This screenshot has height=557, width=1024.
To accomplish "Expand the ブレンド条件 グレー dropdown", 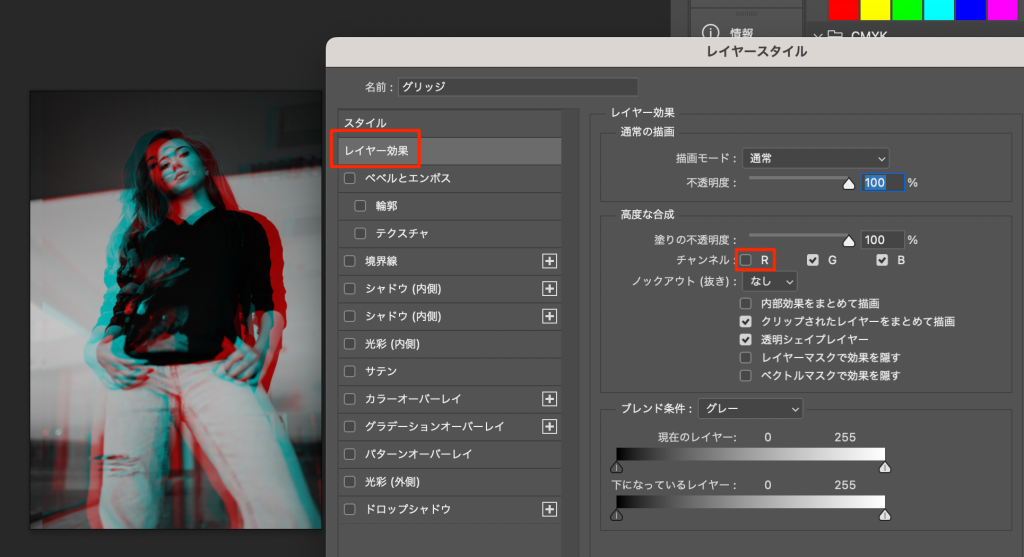I will coord(750,408).
